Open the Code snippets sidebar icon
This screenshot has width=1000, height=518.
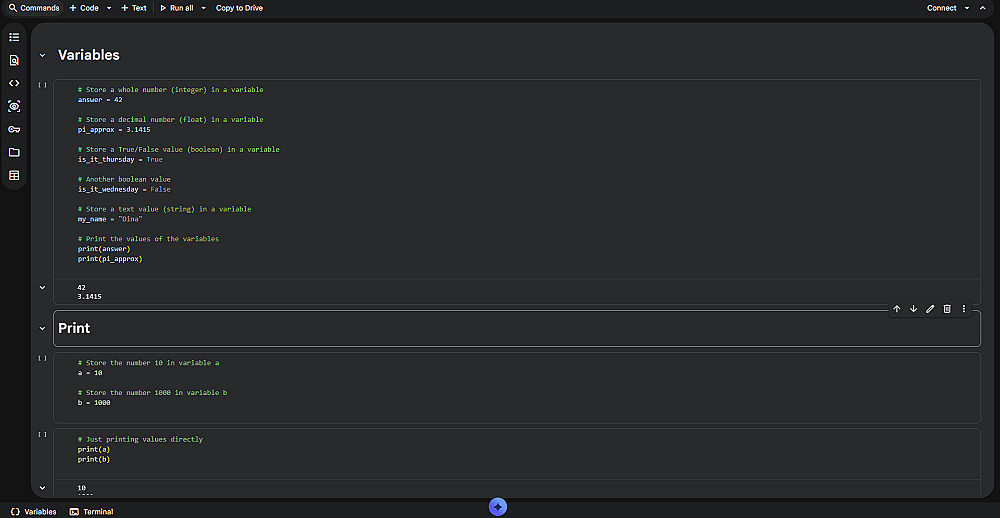[14, 83]
